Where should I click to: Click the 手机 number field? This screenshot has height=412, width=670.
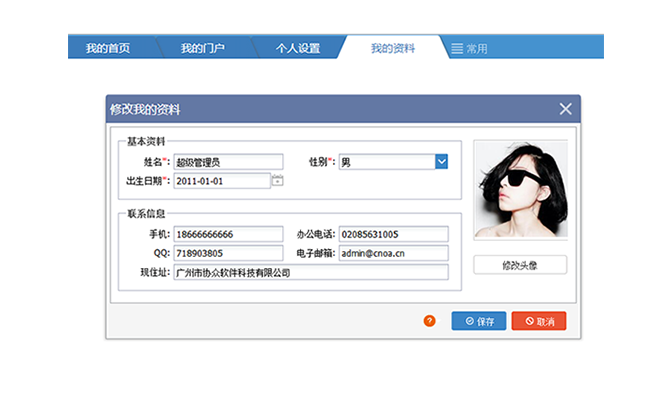click(x=228, y=235)
